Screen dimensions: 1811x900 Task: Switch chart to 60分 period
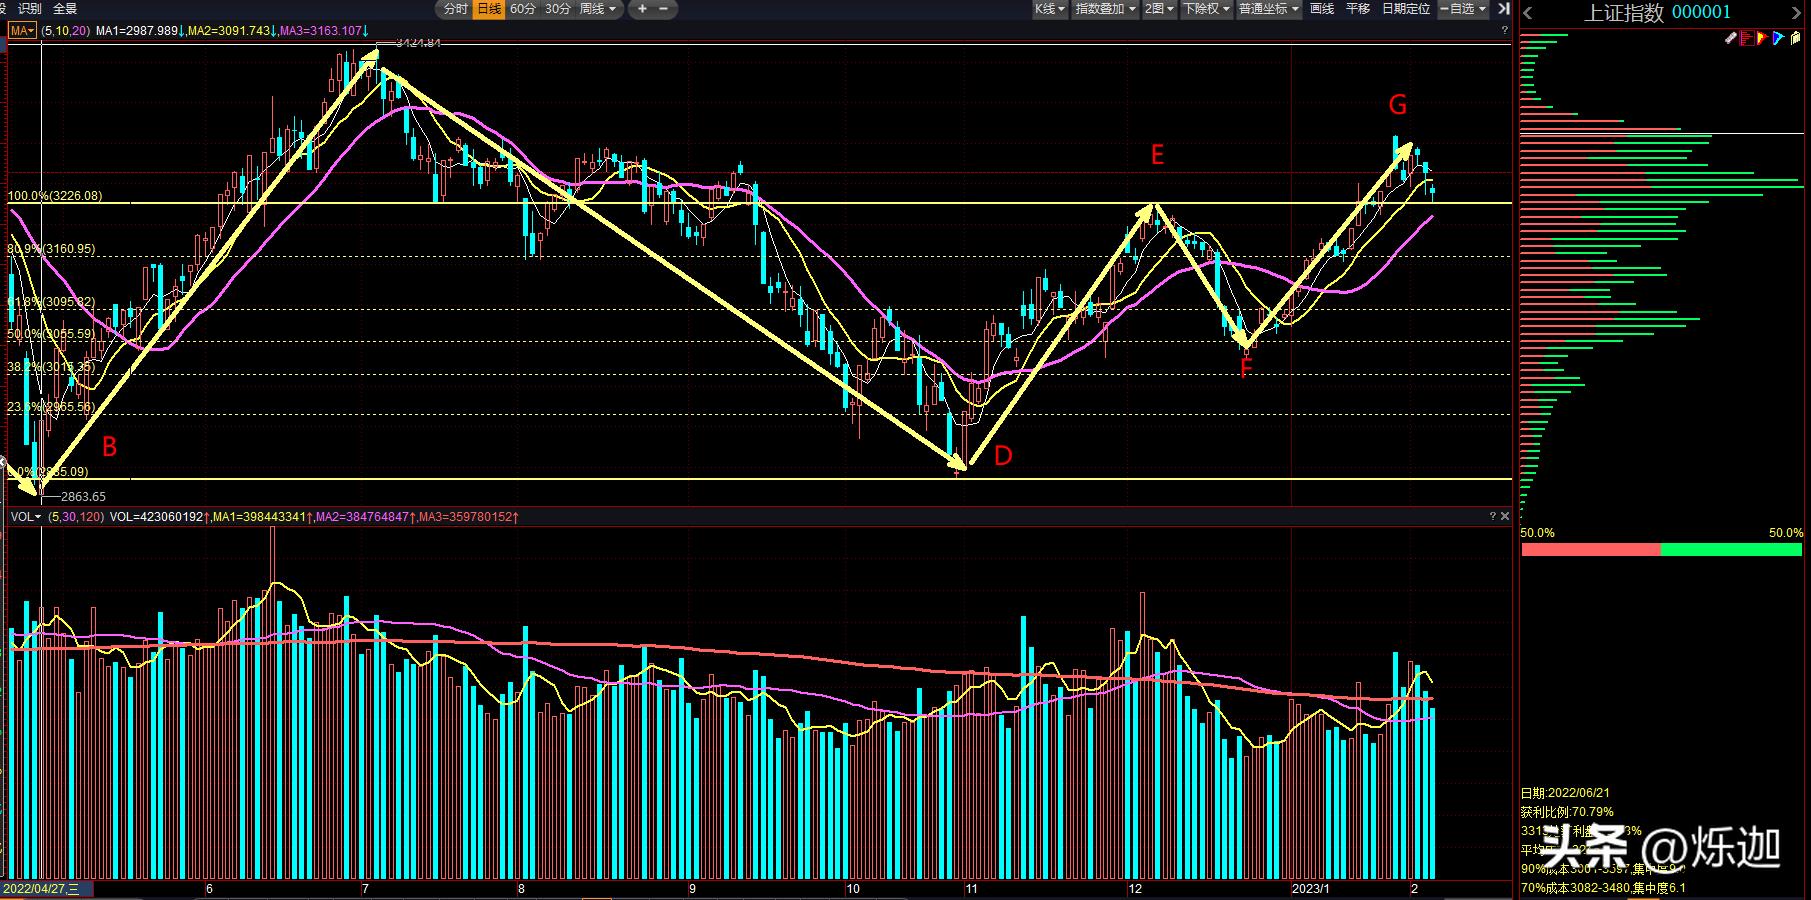(522, 9)
